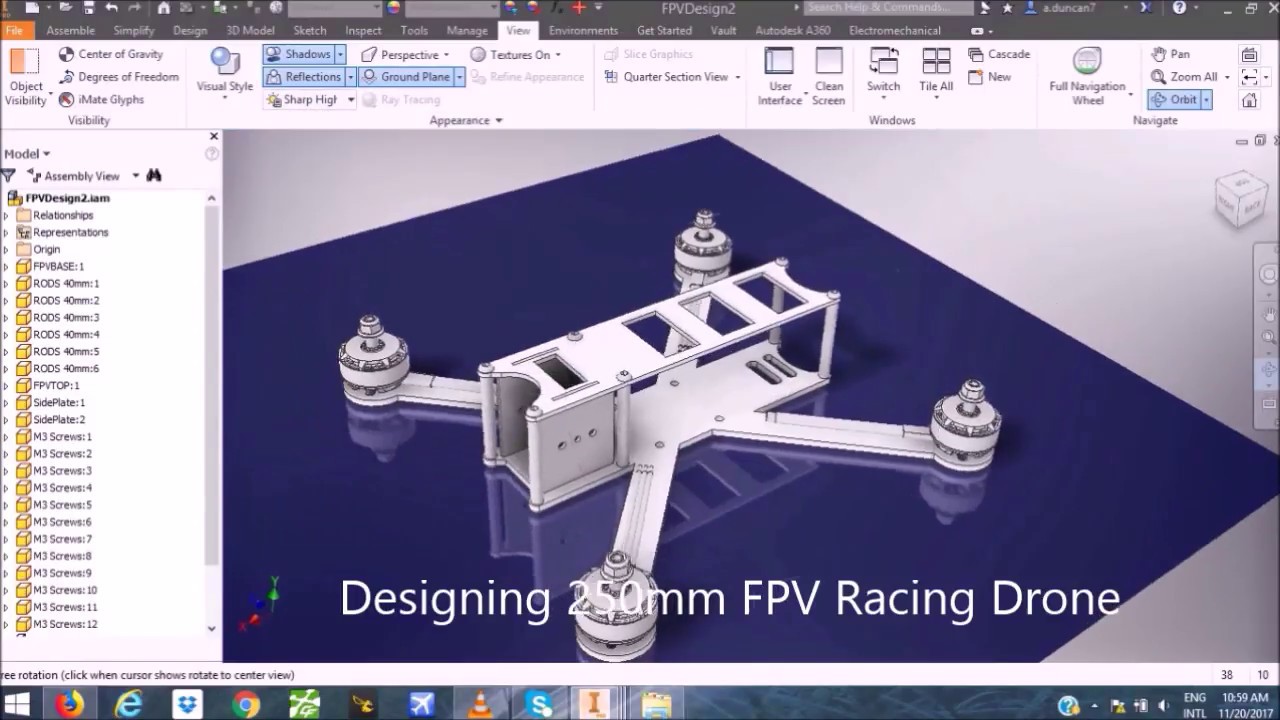Click the ViewCube in the viewport
Image resolution: width=1280 pixels, height=720 pixels.
pyautogui.click(x=1239, y=199)
